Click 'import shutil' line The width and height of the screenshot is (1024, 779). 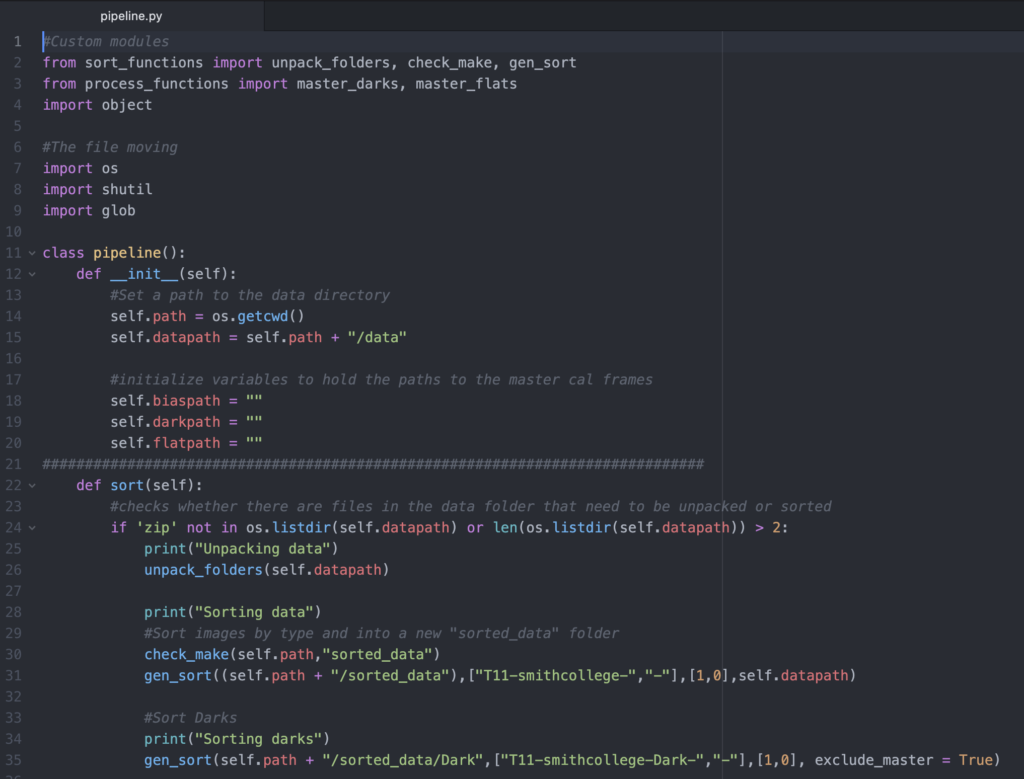click(97, 189)
